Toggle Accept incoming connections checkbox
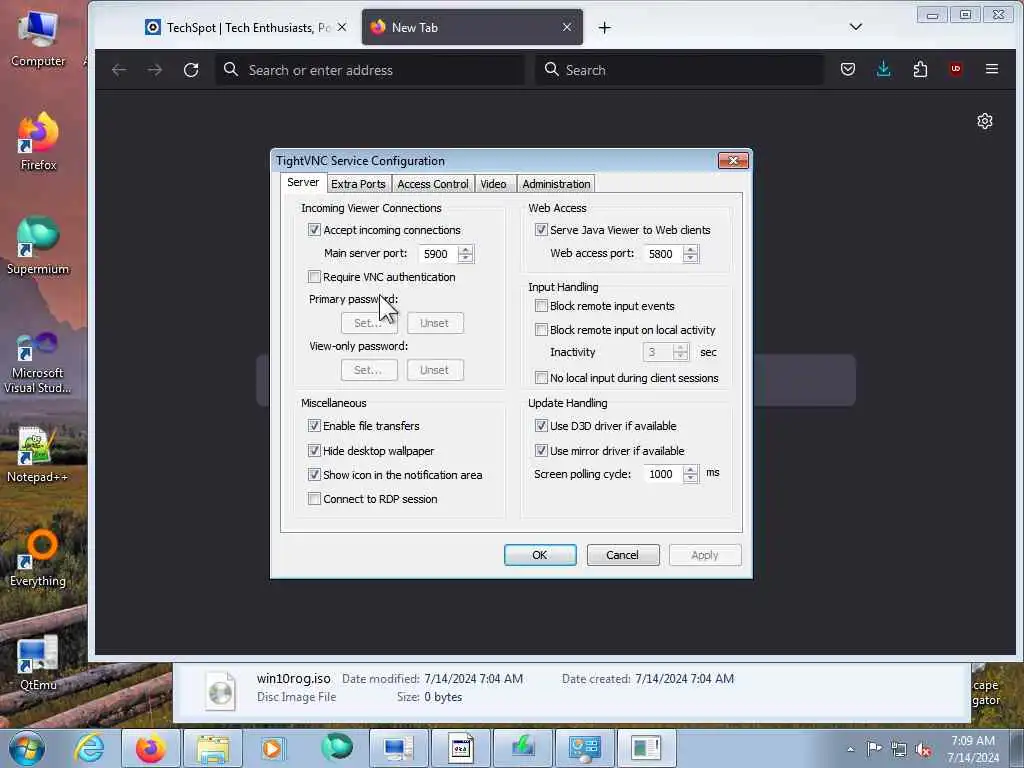This screenshot has width=1024, height=768. pos(314,230)
